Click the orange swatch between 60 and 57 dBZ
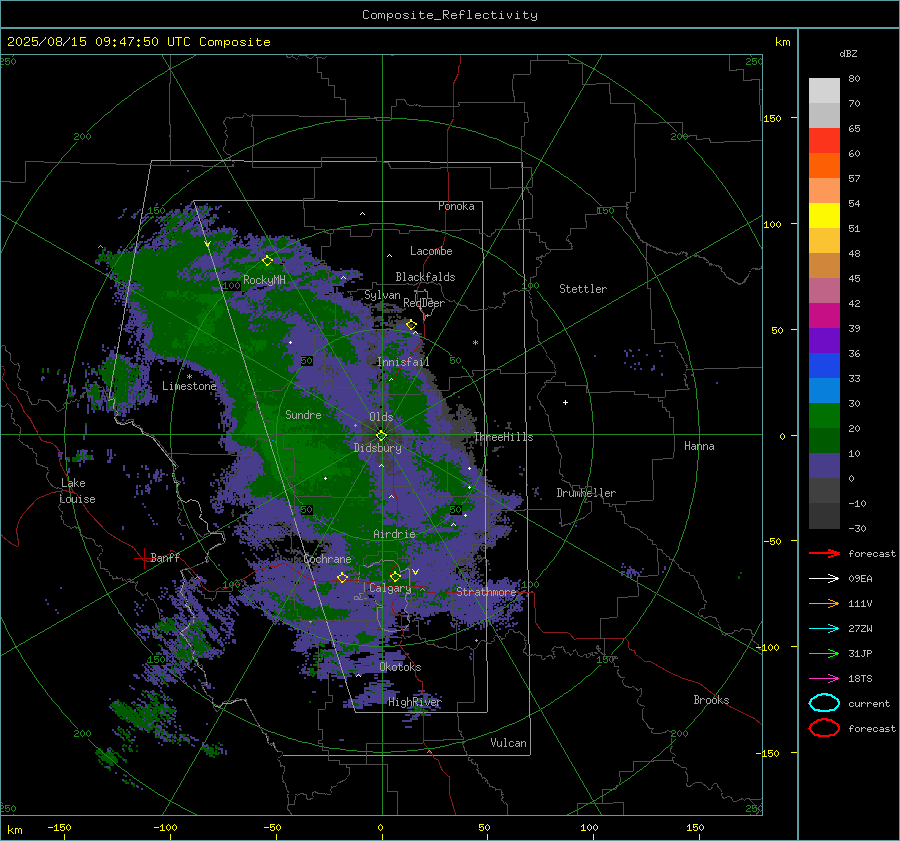Viewport: 900px width, 841px height. click(824, 166)
